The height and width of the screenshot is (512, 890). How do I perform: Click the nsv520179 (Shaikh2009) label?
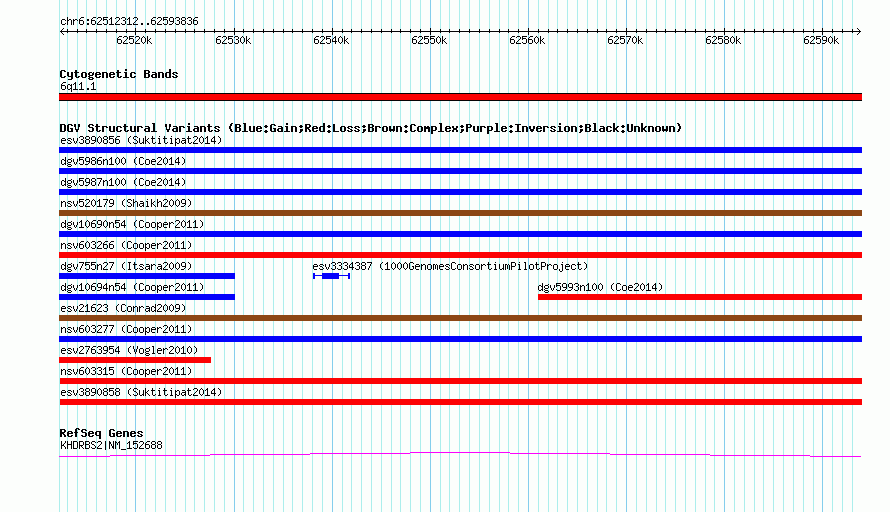(126, 203)
